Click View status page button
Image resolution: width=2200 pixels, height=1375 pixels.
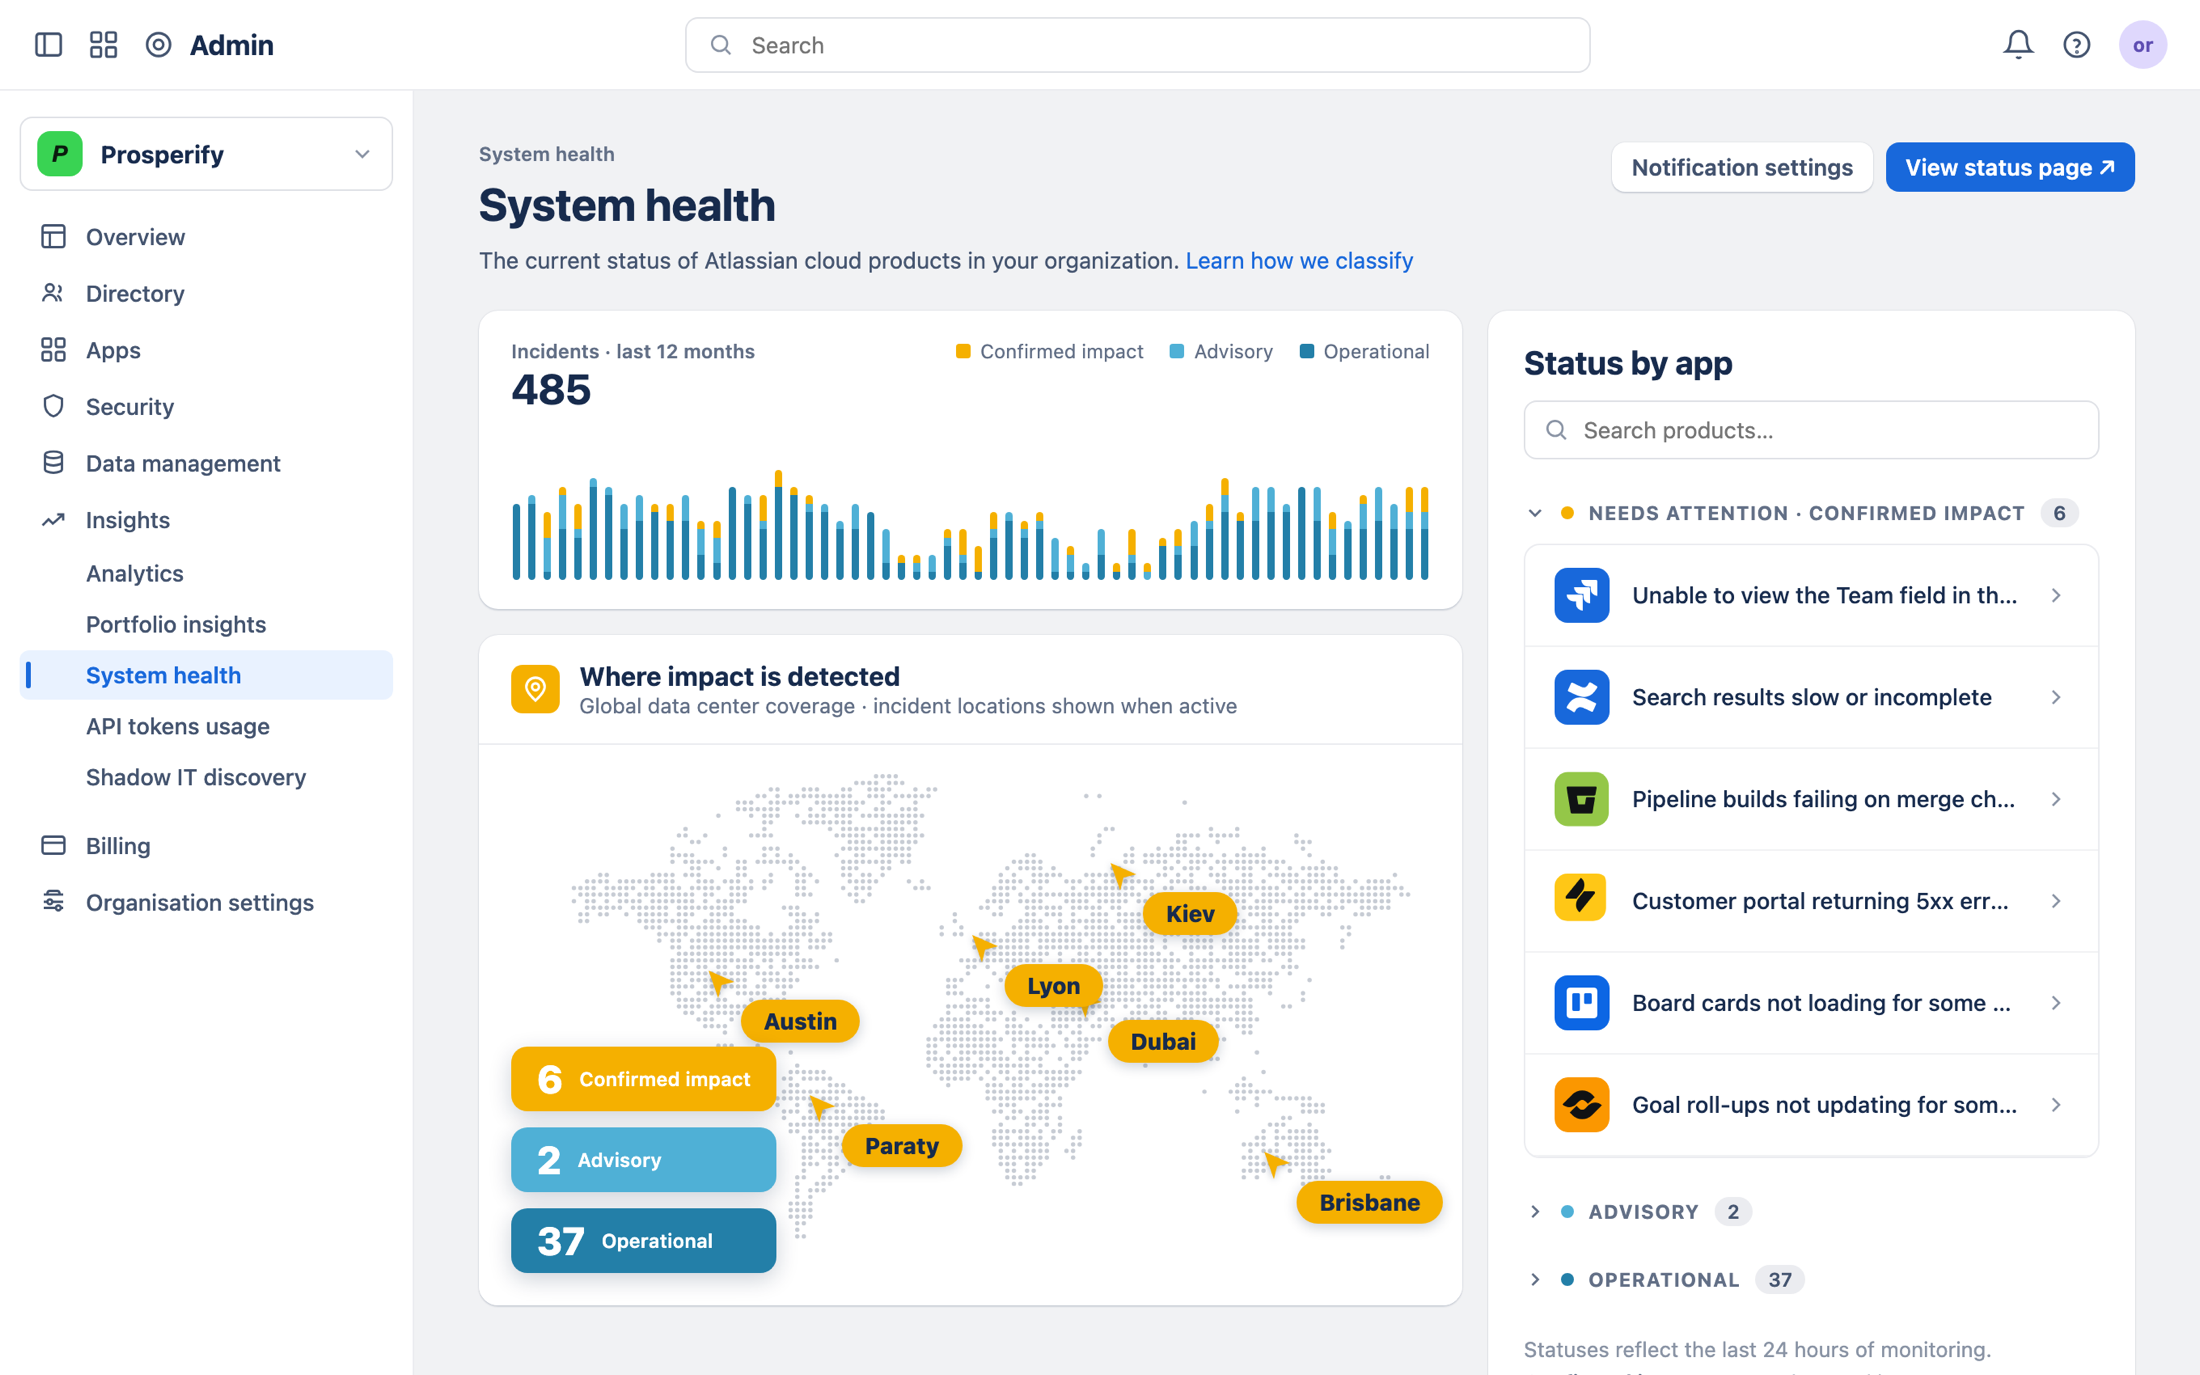click(x=2010, y=167)
